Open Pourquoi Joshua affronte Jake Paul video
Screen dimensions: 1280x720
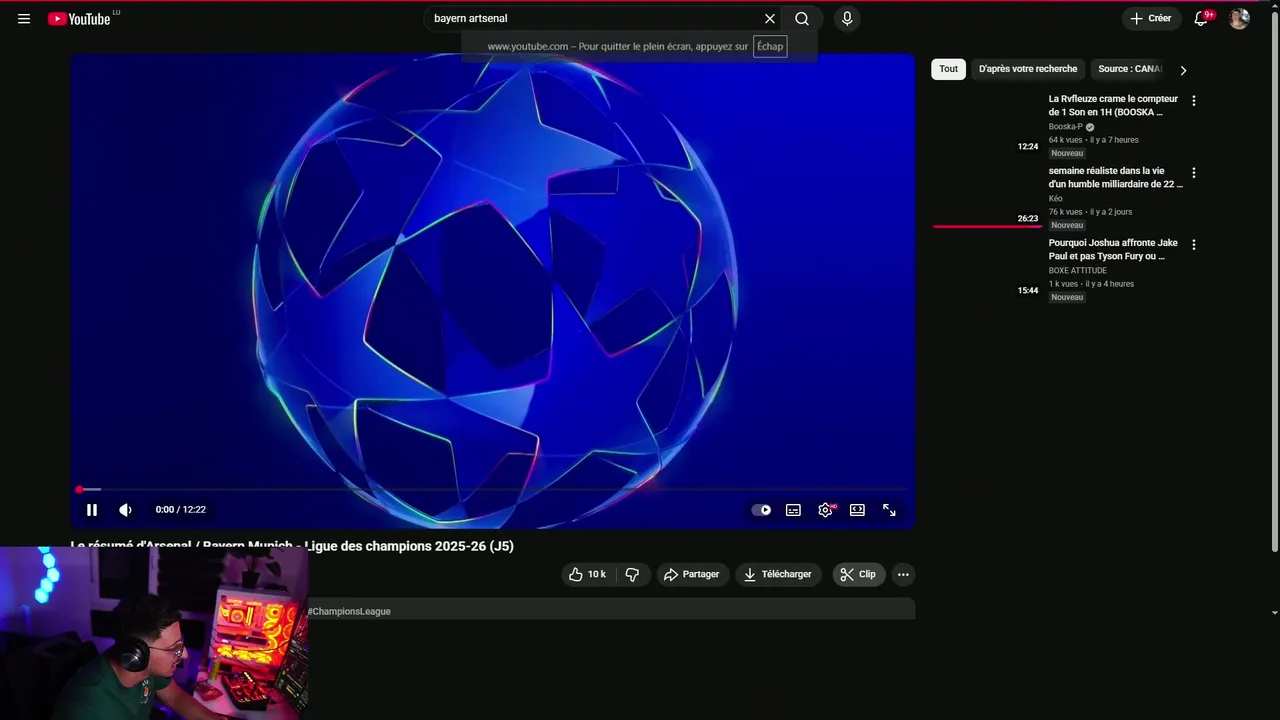click(1113, 249)
